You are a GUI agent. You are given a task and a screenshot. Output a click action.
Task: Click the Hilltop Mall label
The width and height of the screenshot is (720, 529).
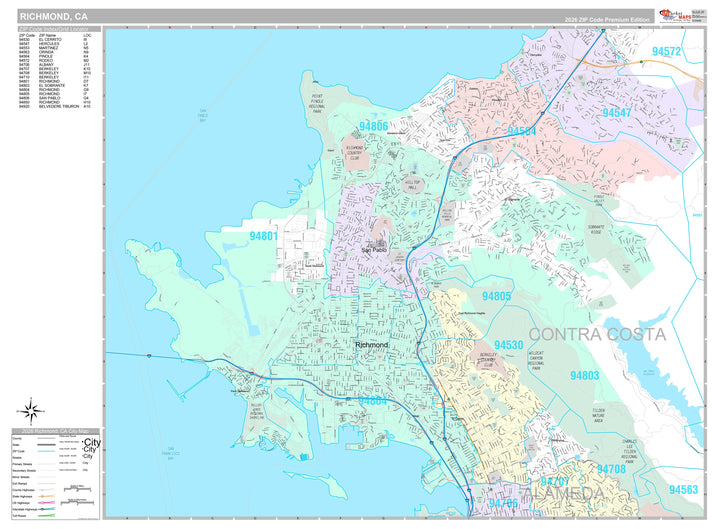pyautogui.click(x=412, y=185)
